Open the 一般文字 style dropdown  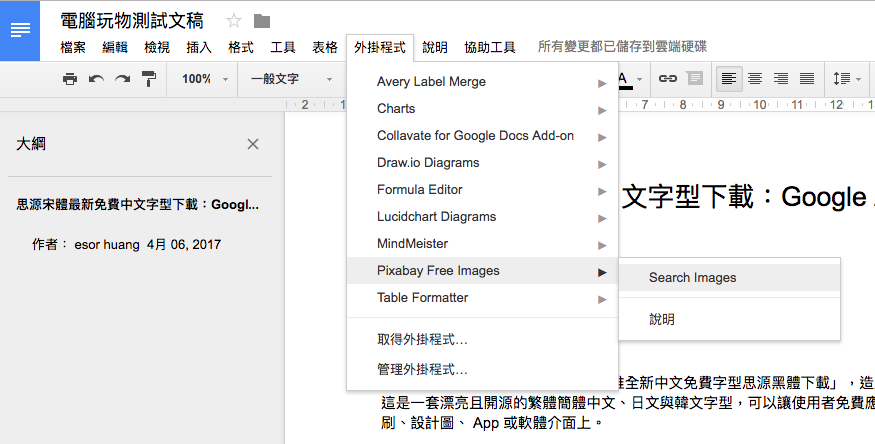pos(291,79)
